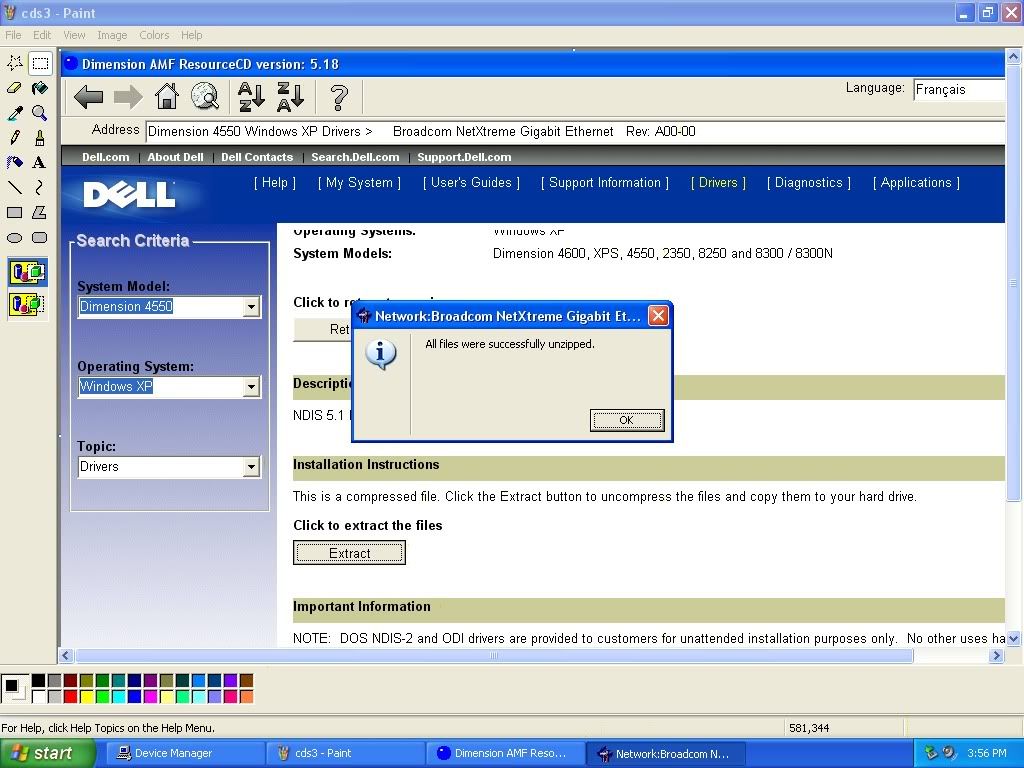Choose the Curve tool
The height and width of the screenshot is (768, 1024).
(x=40, y=187)
